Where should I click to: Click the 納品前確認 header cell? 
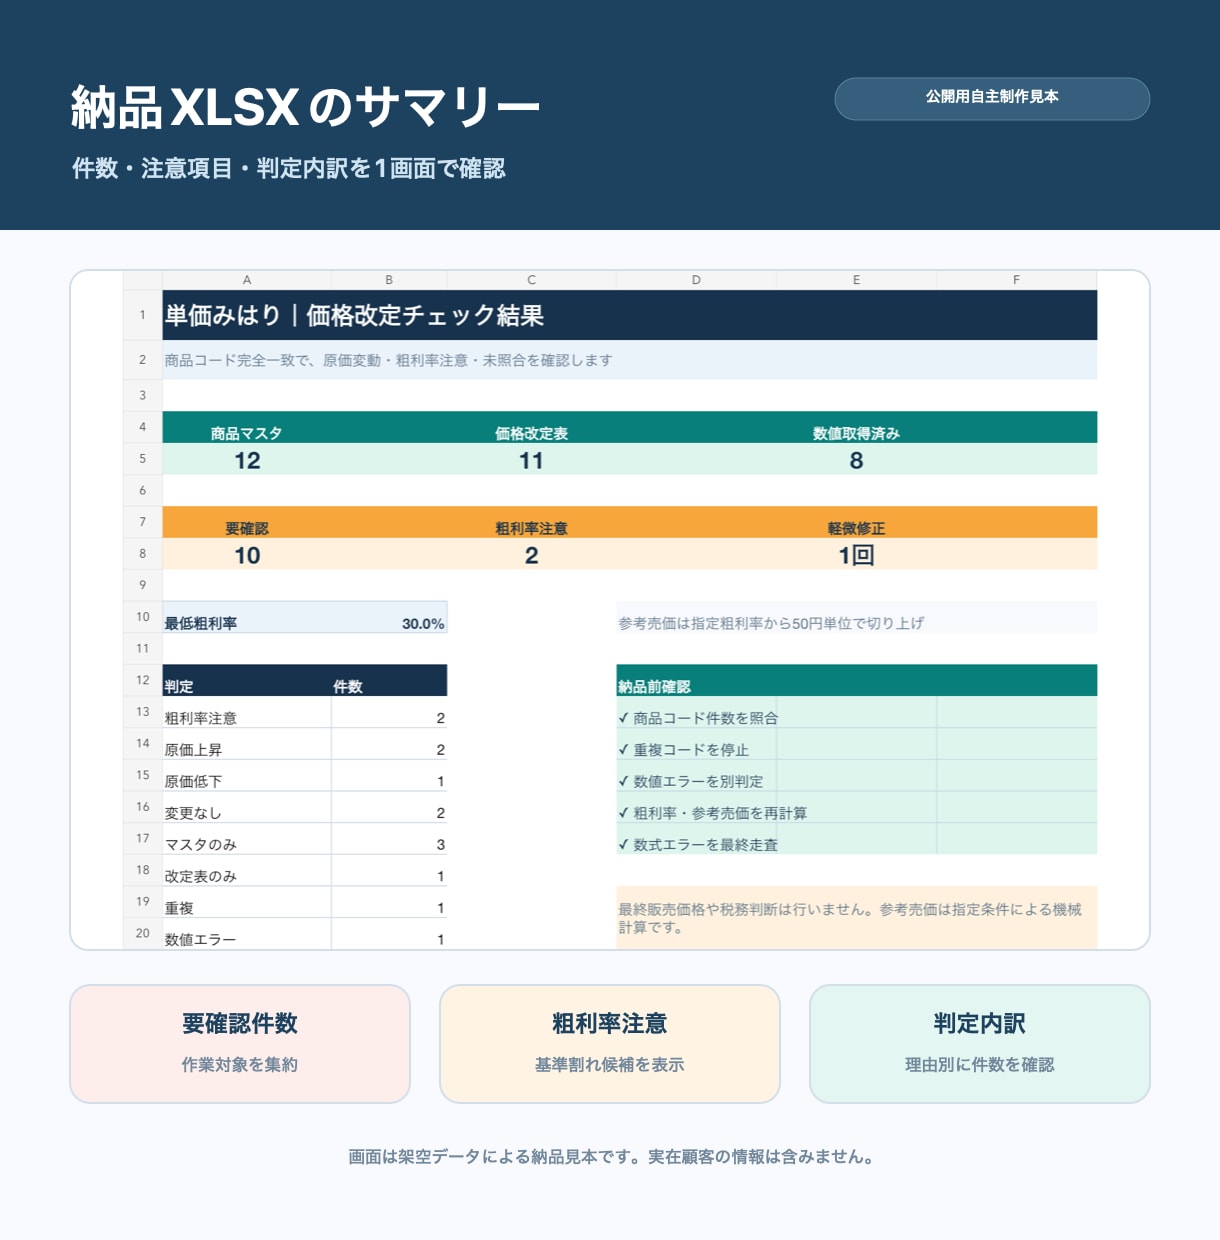[857, 680]
